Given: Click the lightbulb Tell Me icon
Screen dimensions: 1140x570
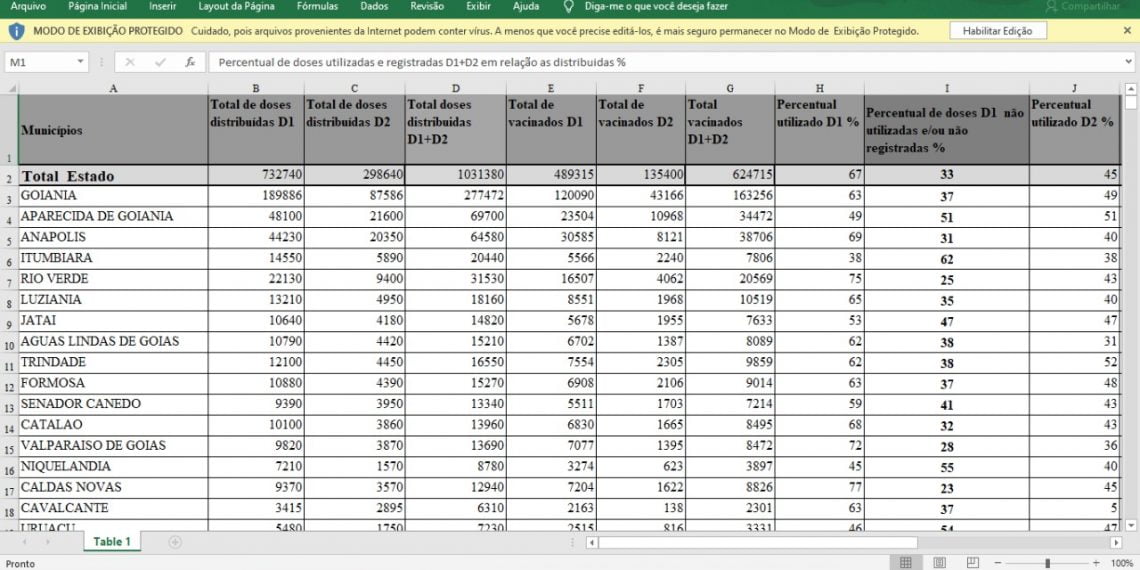Looking at the screenshot, I should coord(569,7).
